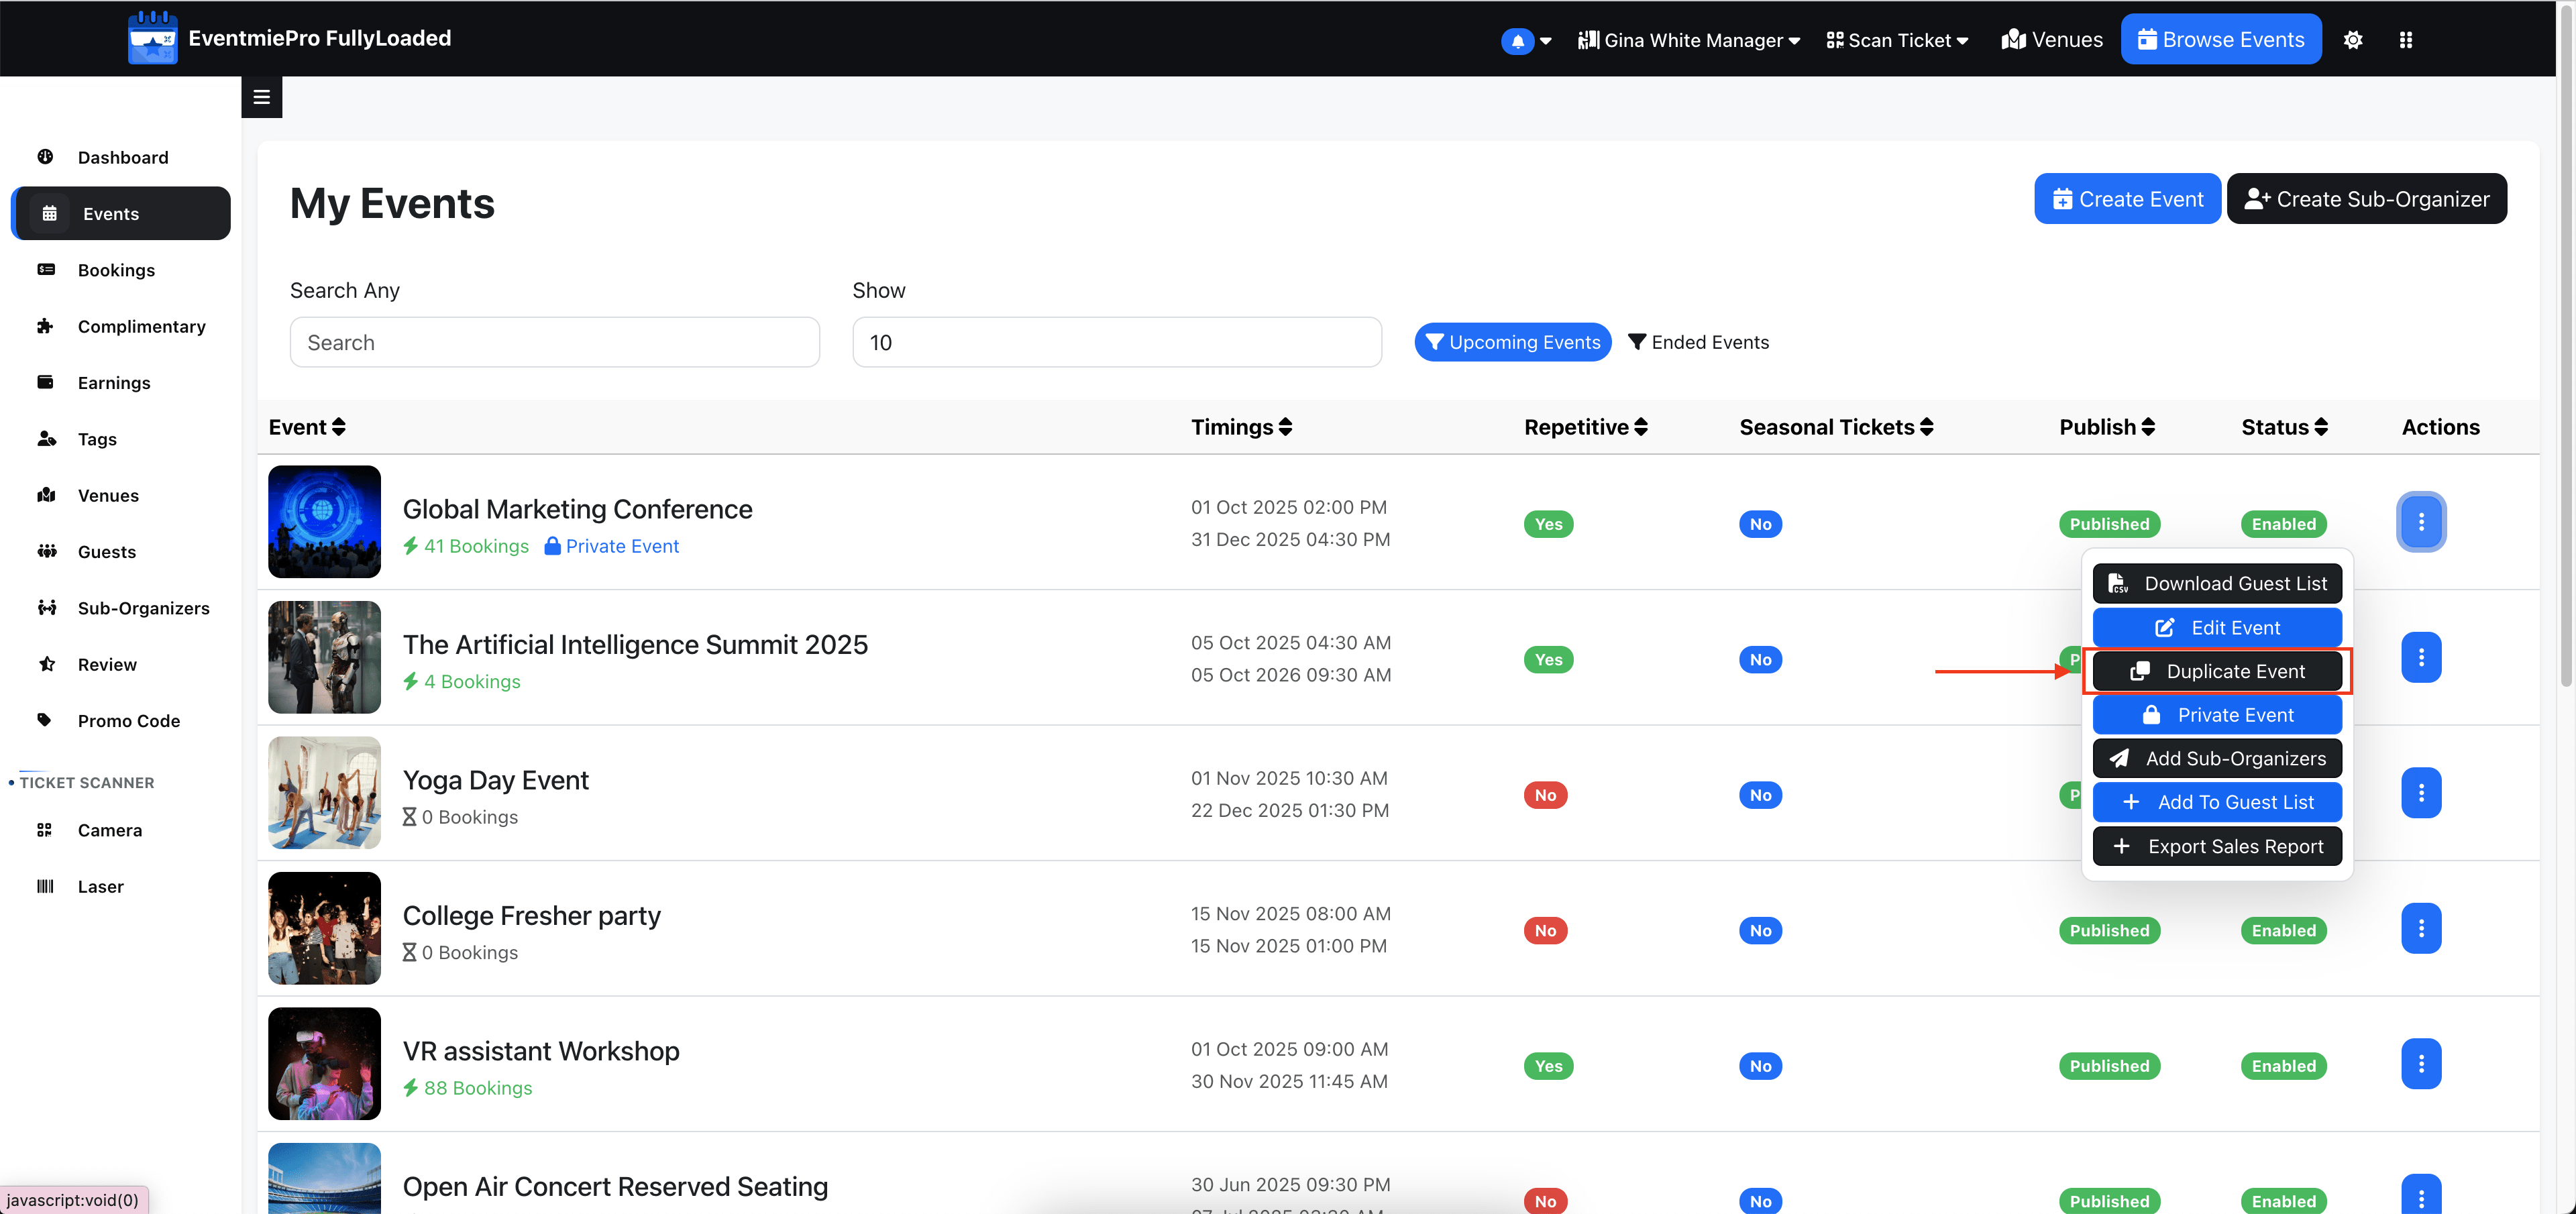The width and height of the screenshot is (2576, 1214).
Task: Click the Dashboard sidebar icon
Action: click(45, 157)
